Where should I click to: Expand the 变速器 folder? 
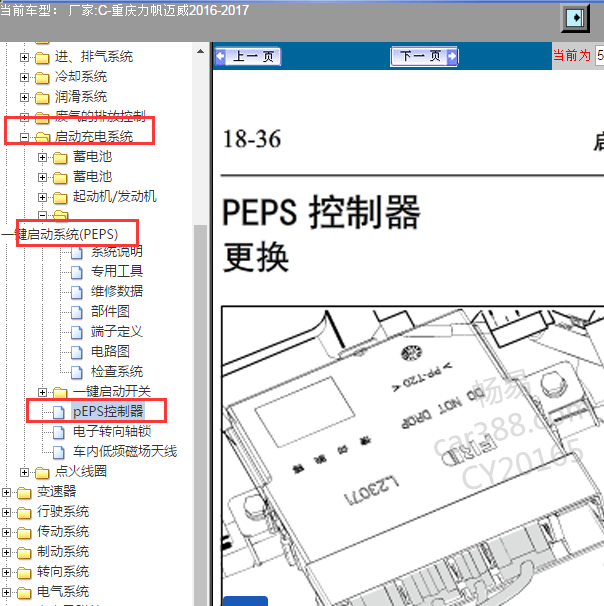tap(6, 492)
